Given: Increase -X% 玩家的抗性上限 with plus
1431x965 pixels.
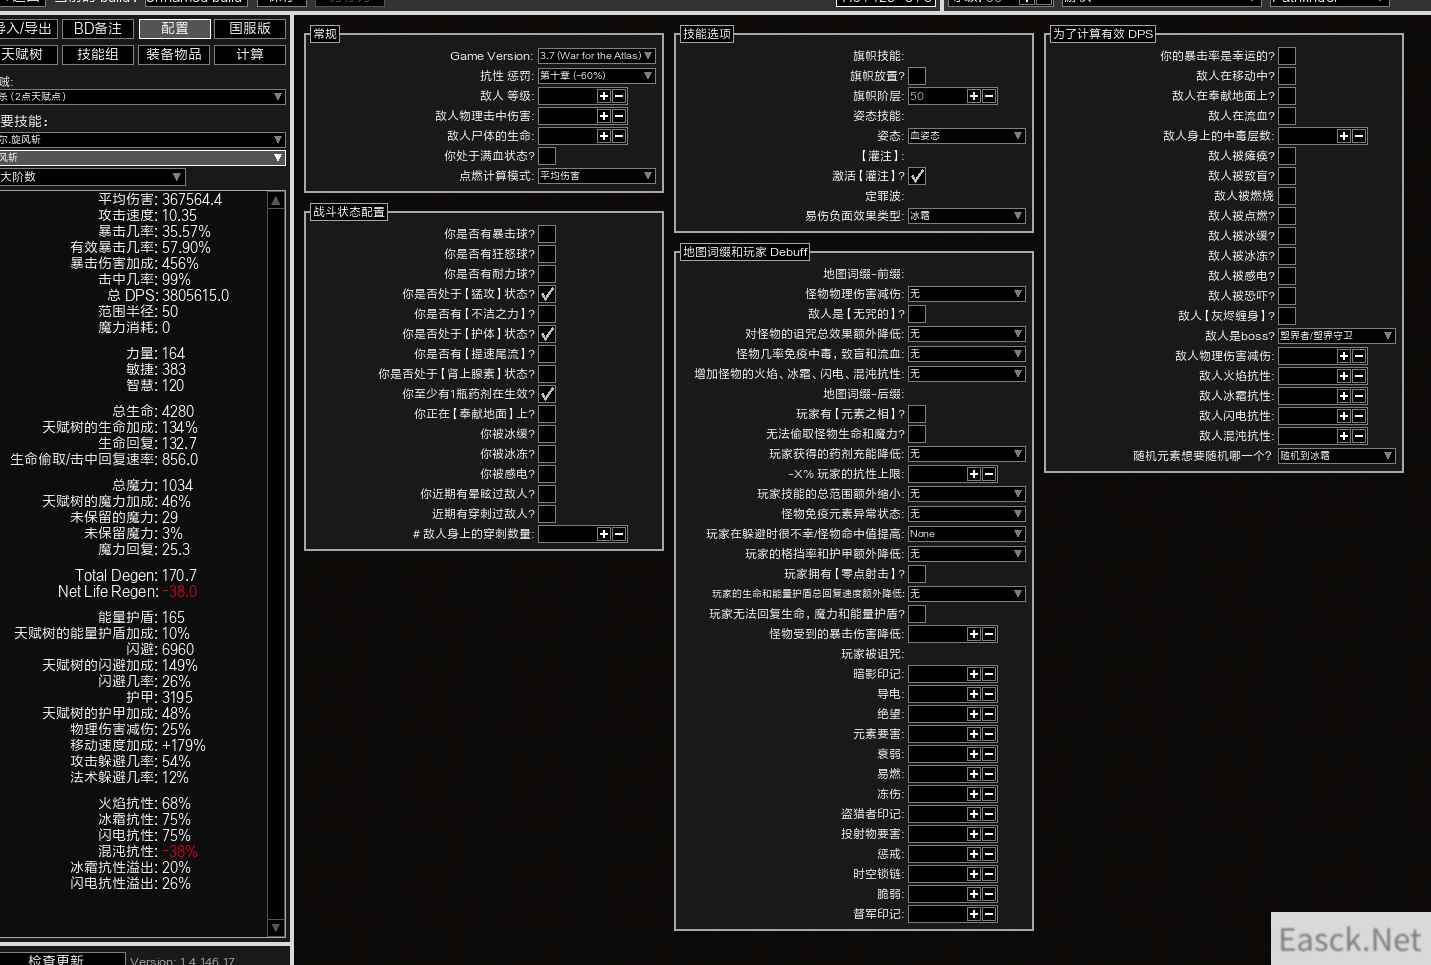Looking at the screenshot, I should pyautogui.click(x=974, y=474).
